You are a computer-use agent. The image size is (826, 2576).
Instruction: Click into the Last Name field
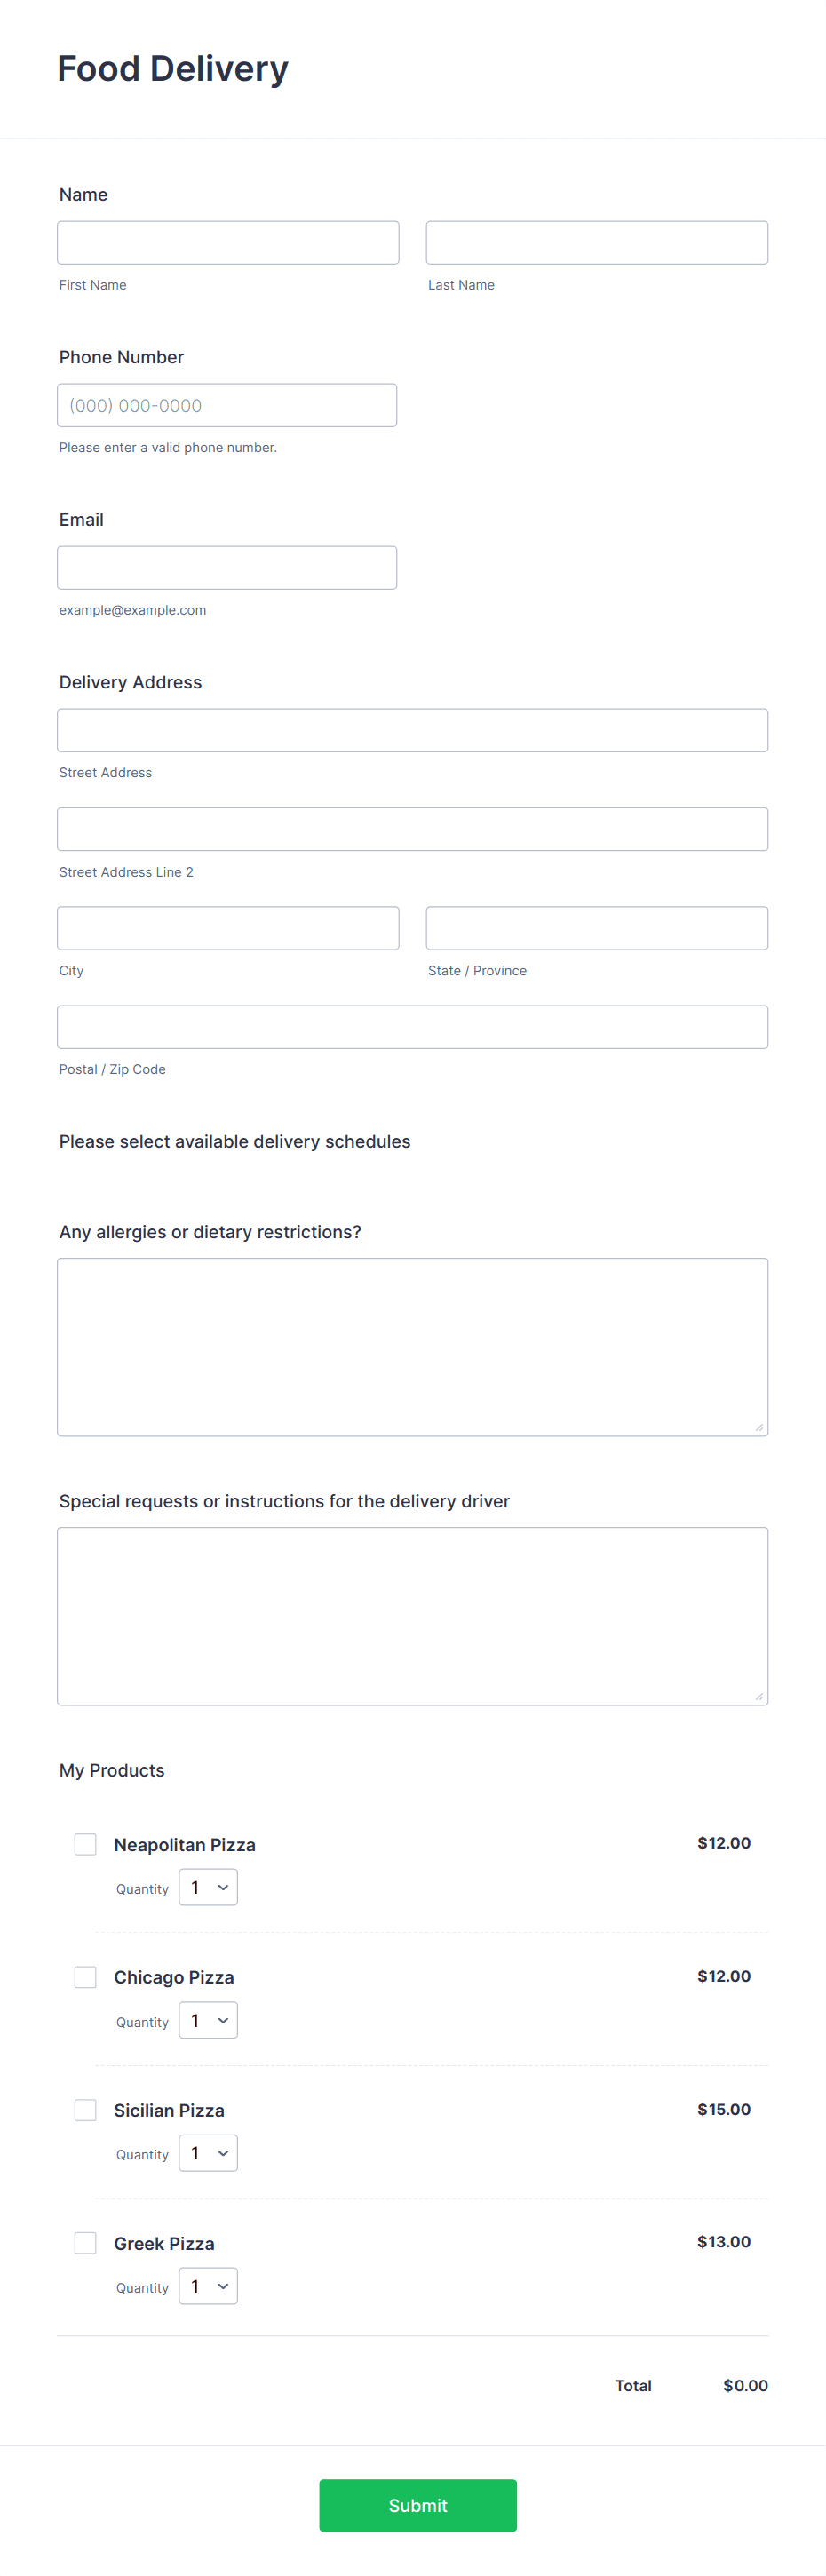(x=596, y=242)
